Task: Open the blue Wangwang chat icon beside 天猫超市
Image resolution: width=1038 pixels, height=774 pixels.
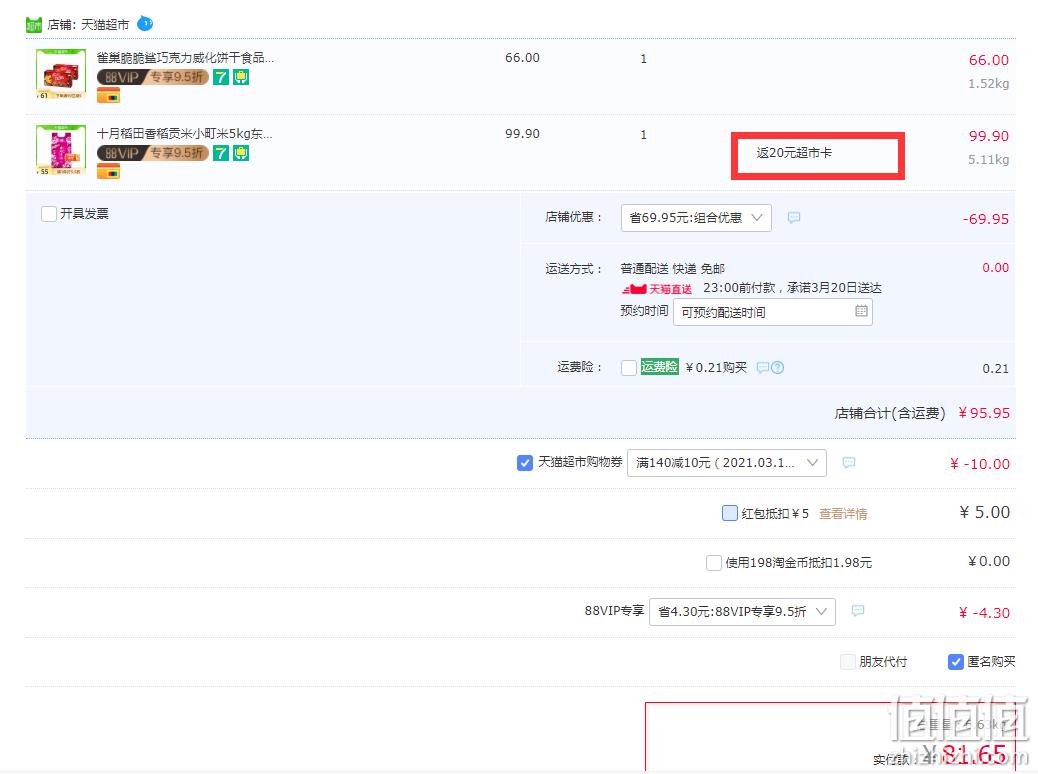Action: 145,24
